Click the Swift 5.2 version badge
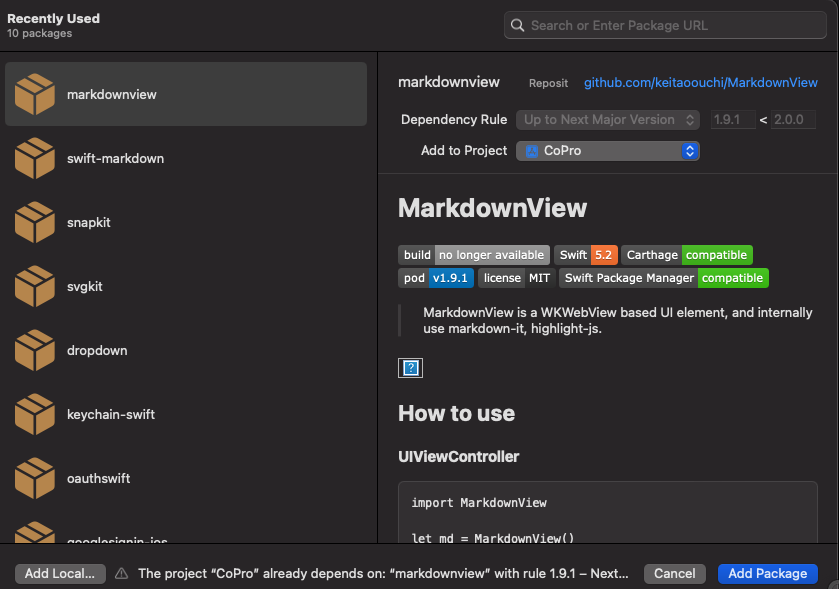Screen dimensions: 839x589 586,254
